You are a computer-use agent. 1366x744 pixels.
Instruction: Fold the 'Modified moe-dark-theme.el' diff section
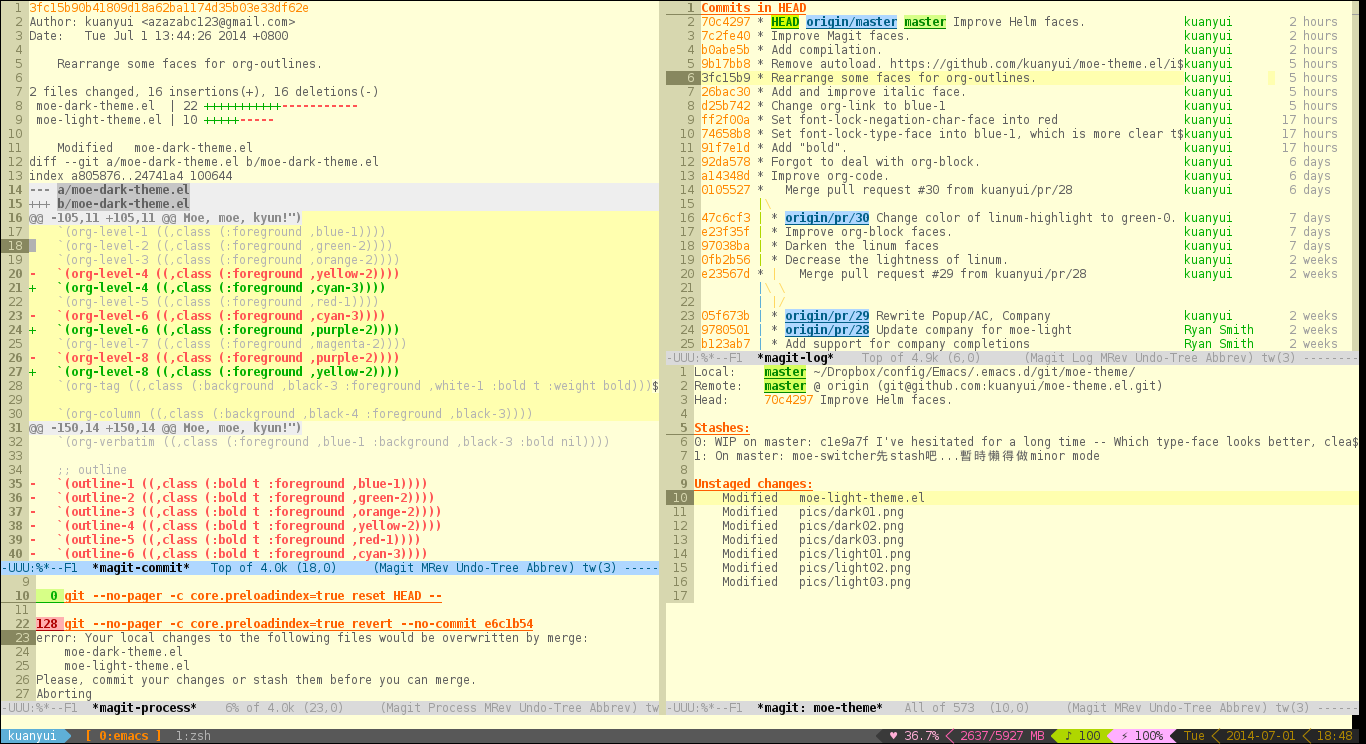pyautogui.click(x=155, y=148)
